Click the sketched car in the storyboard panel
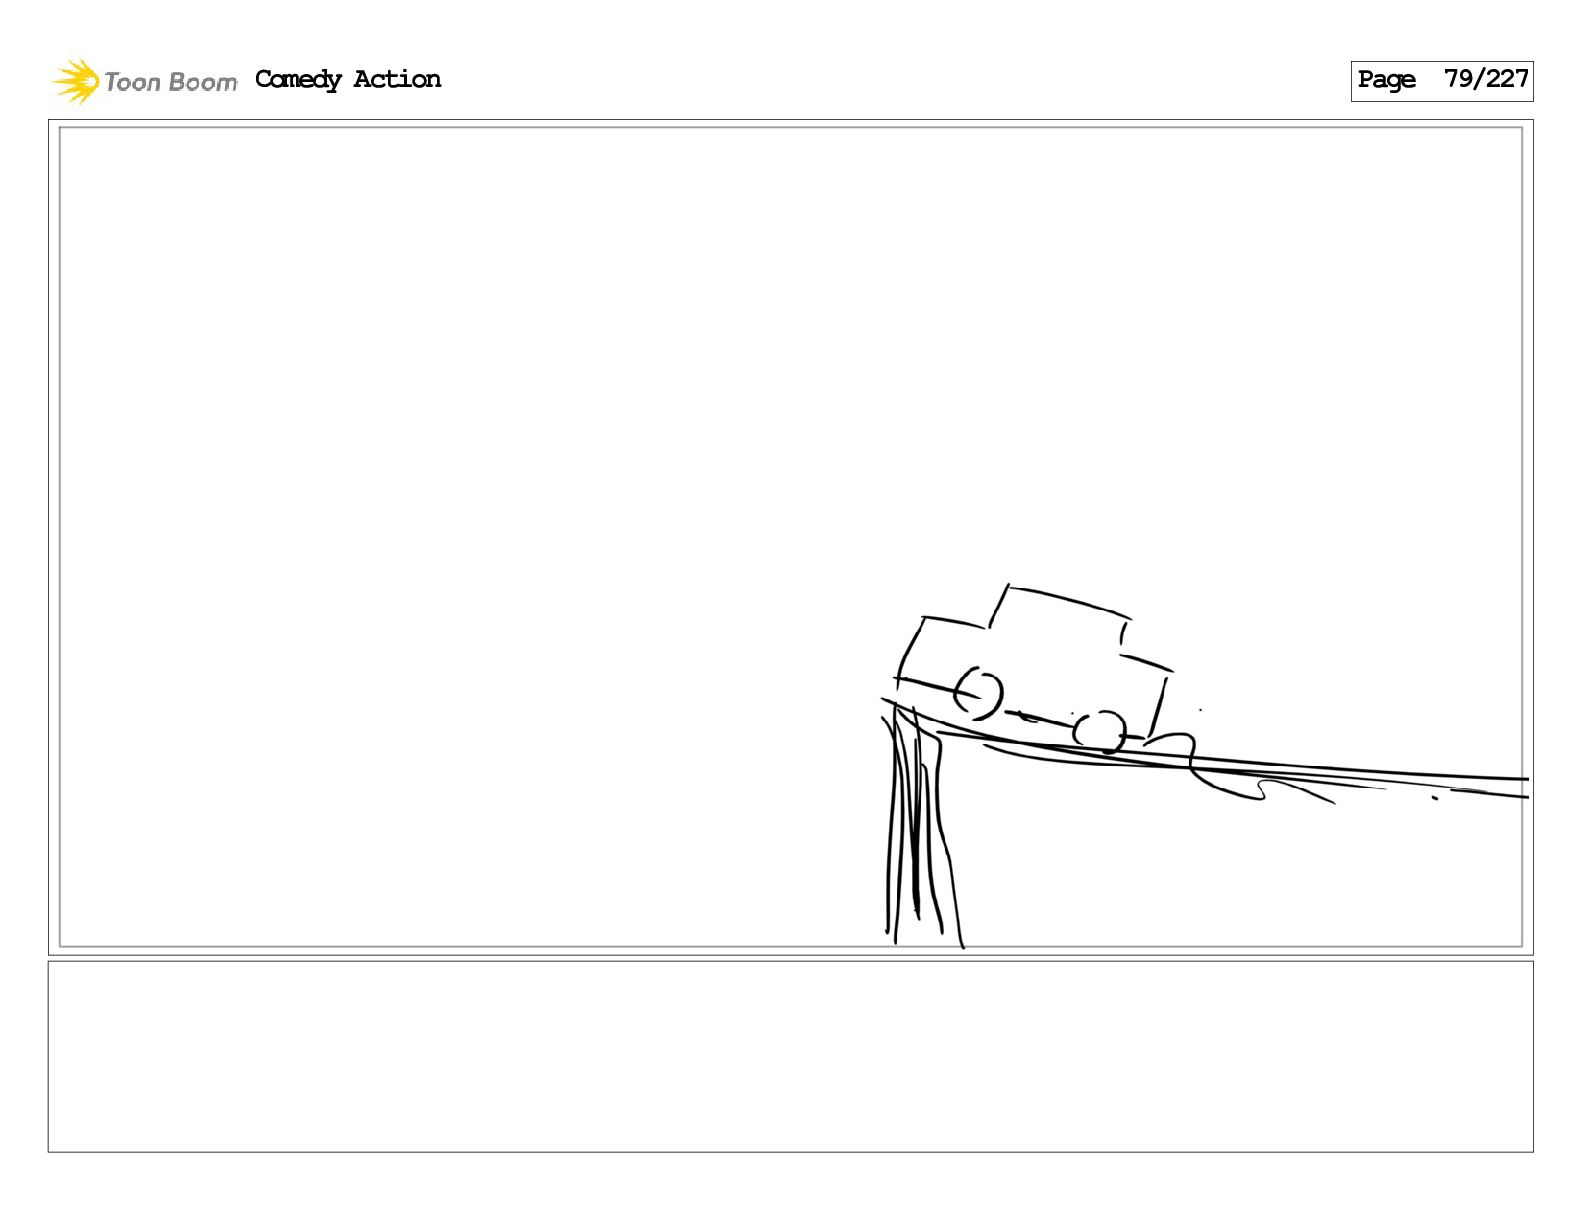 point(1035,669)
